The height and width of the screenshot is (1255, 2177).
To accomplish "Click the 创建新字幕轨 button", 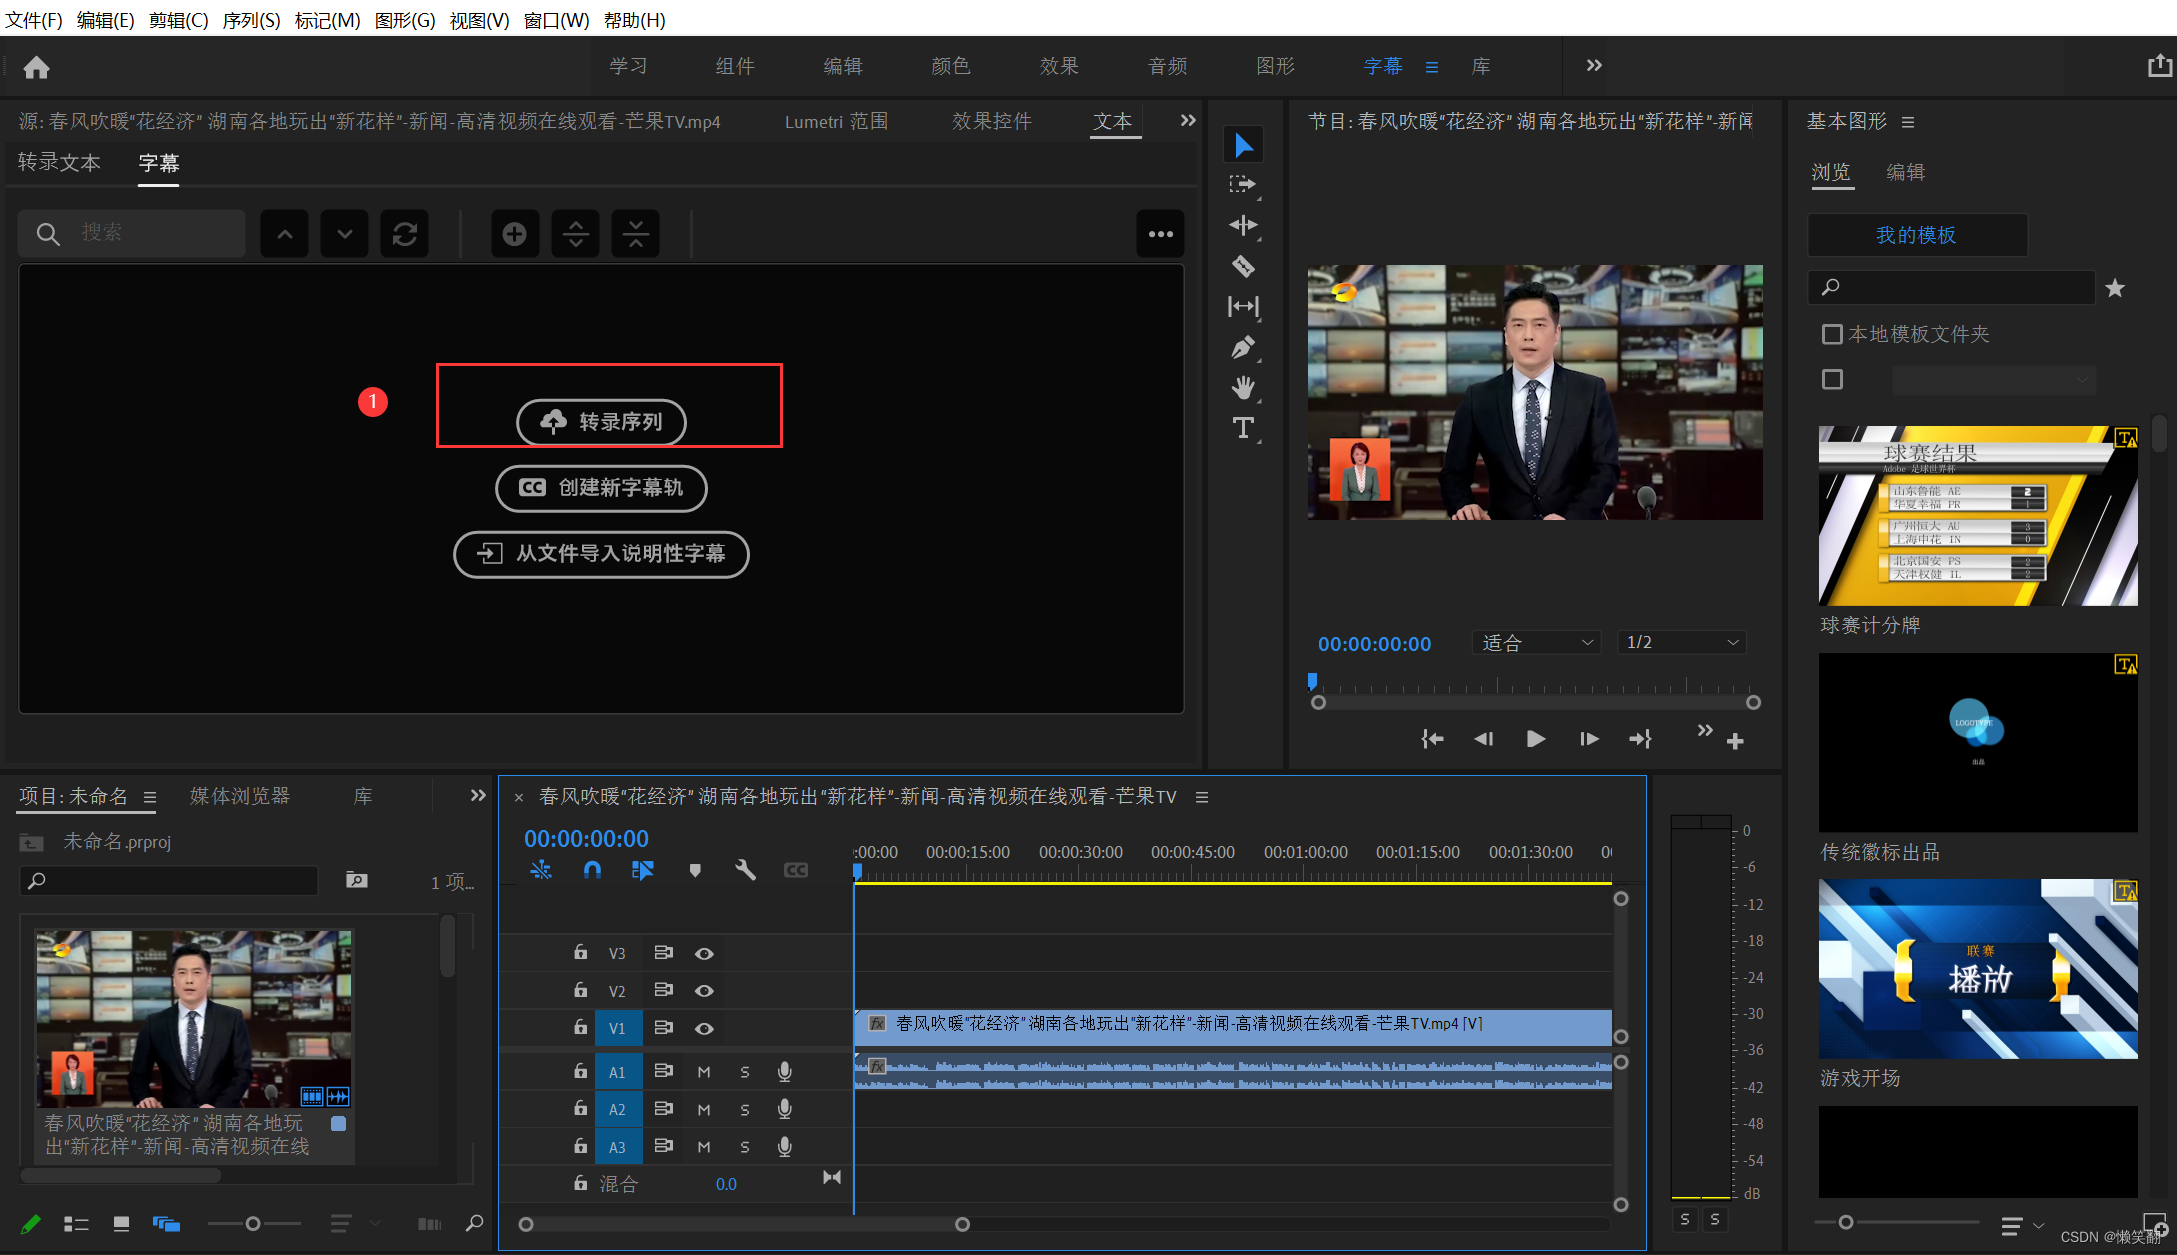I will coord(601,488).
